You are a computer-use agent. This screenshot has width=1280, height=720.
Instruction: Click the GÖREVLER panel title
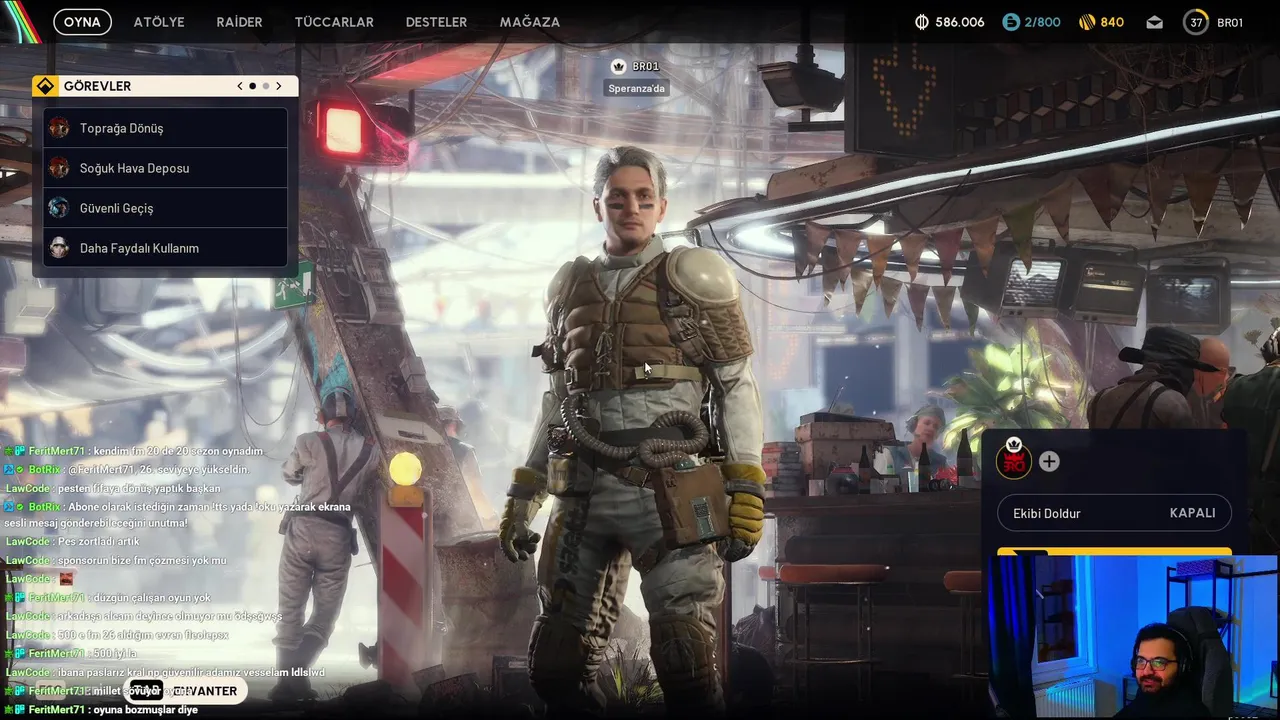97,86
